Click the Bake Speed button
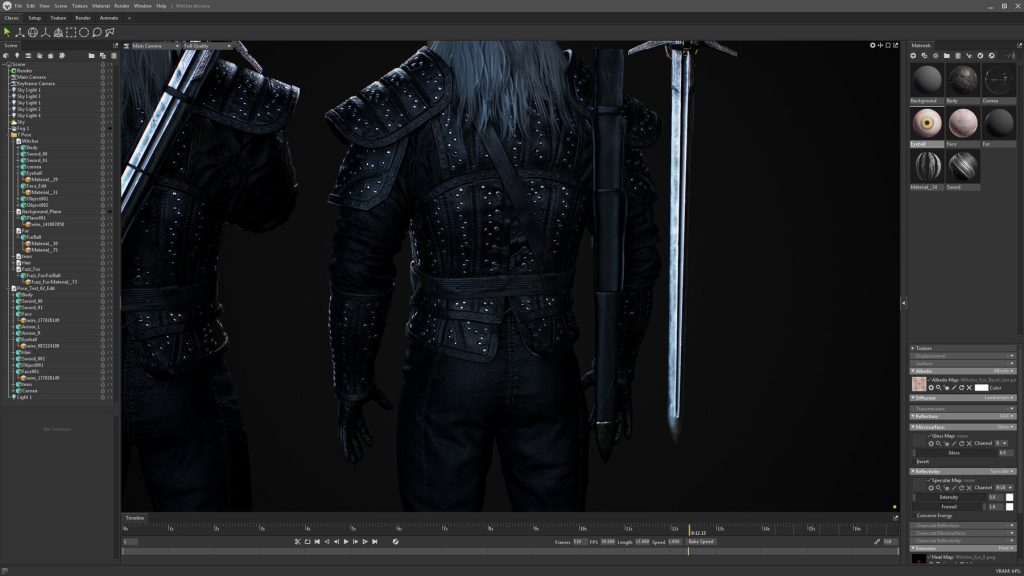Viewport: 1024px width, 576px height. point(701,541)
